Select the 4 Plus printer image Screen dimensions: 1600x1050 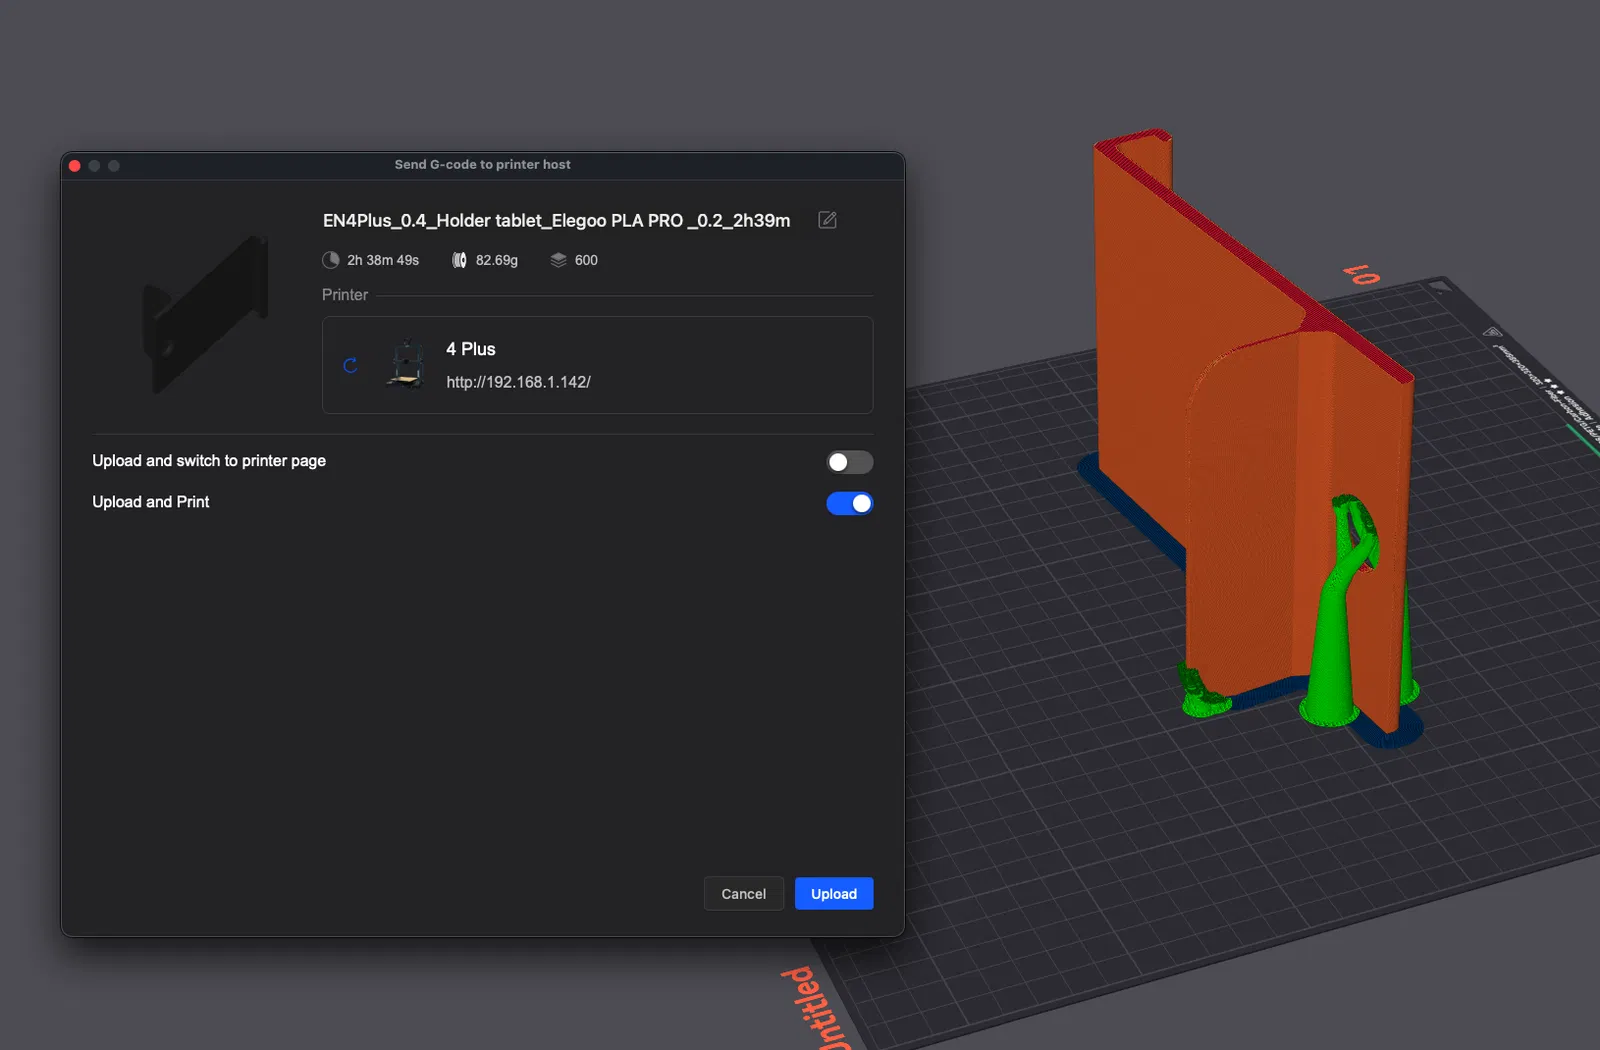pos(406,364)
